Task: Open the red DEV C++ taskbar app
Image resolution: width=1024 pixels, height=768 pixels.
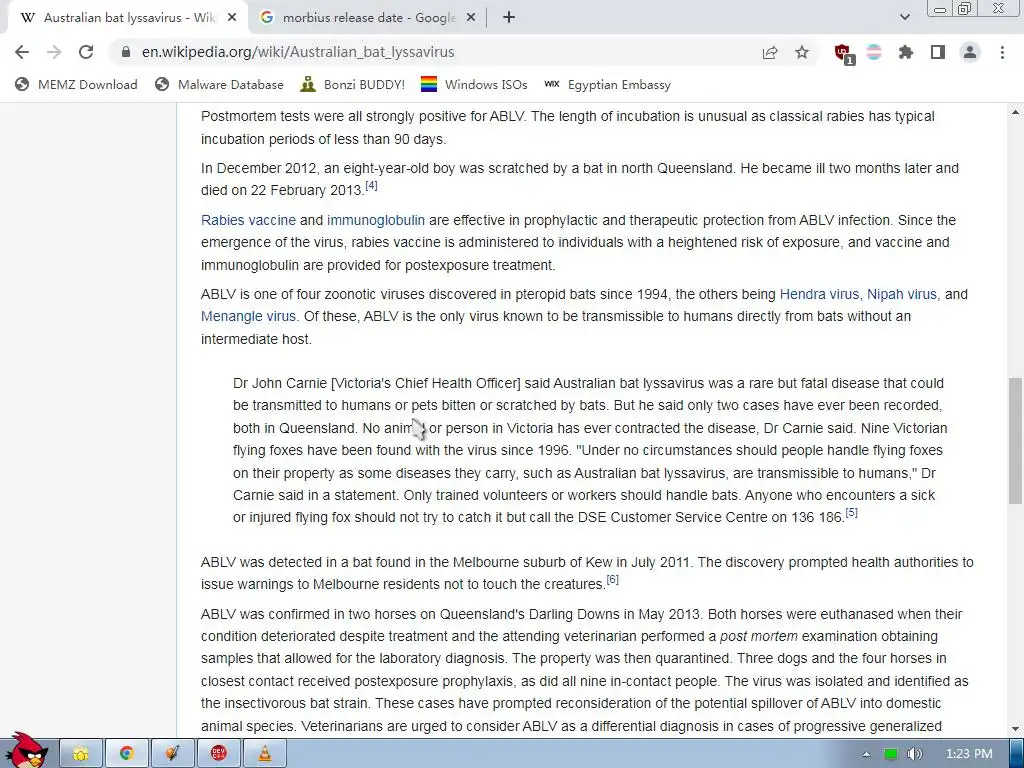Action: click(x=219, y=754)
